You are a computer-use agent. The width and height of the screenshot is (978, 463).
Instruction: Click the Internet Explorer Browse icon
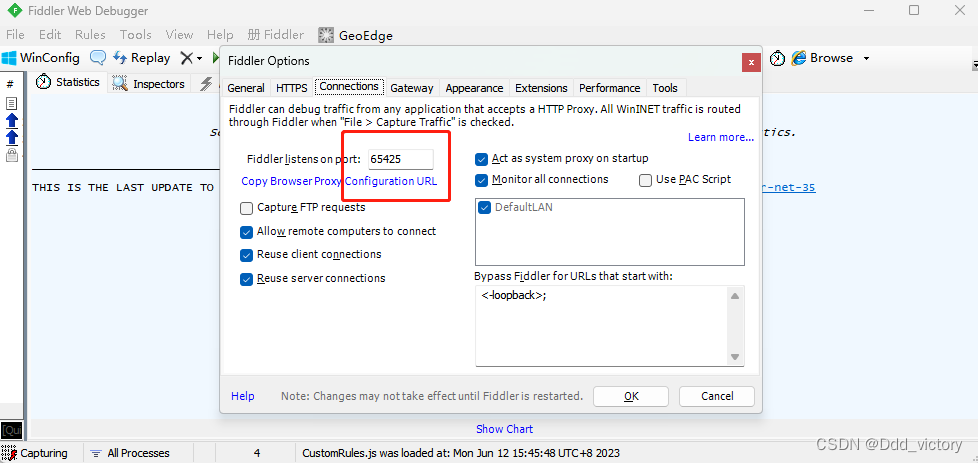point(798,58)
